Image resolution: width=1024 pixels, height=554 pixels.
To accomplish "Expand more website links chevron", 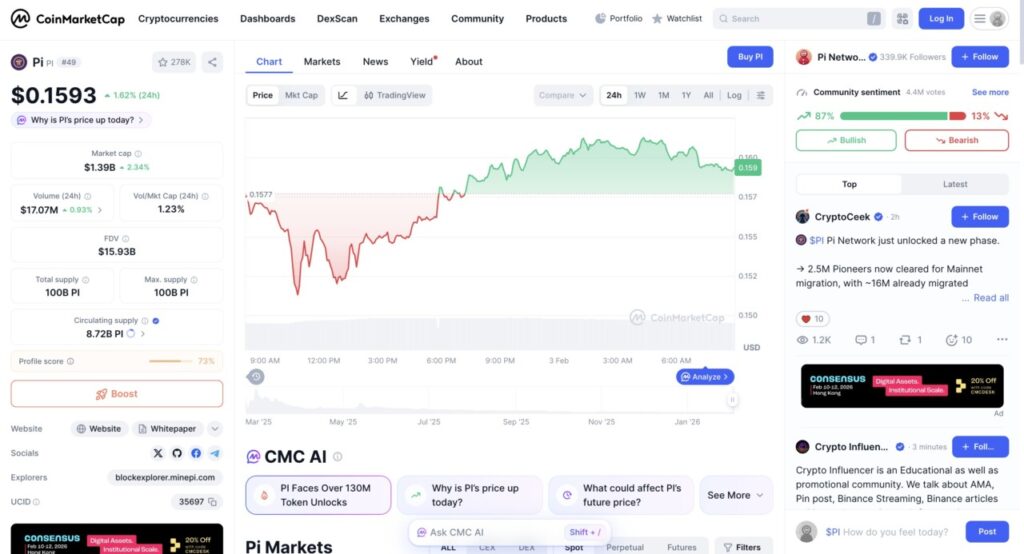I will click(x=214, y=429).
